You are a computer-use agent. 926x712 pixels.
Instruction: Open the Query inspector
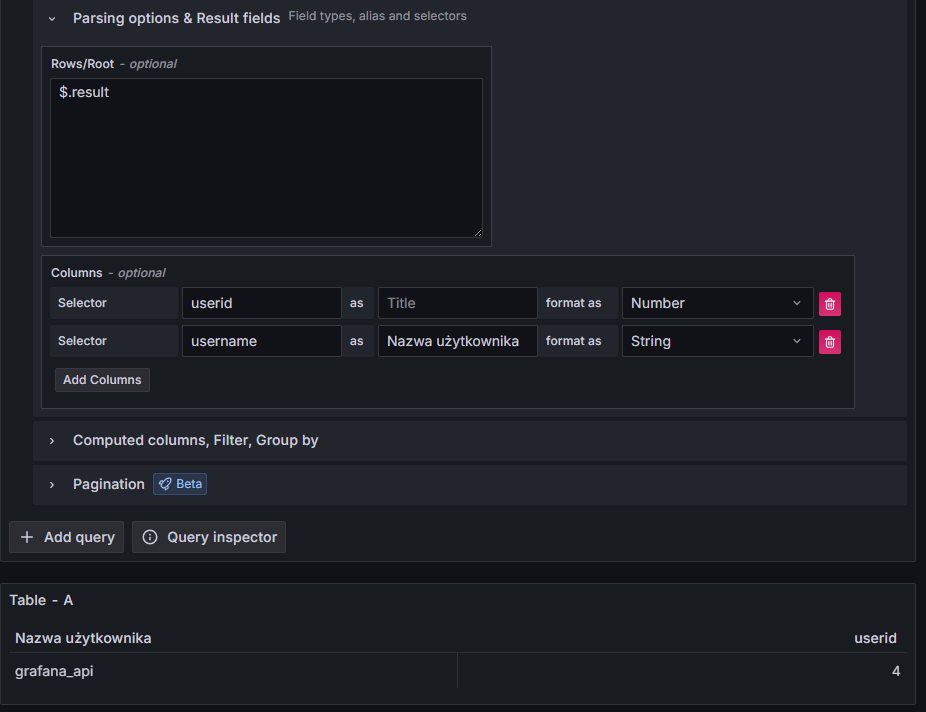[209, 537]
